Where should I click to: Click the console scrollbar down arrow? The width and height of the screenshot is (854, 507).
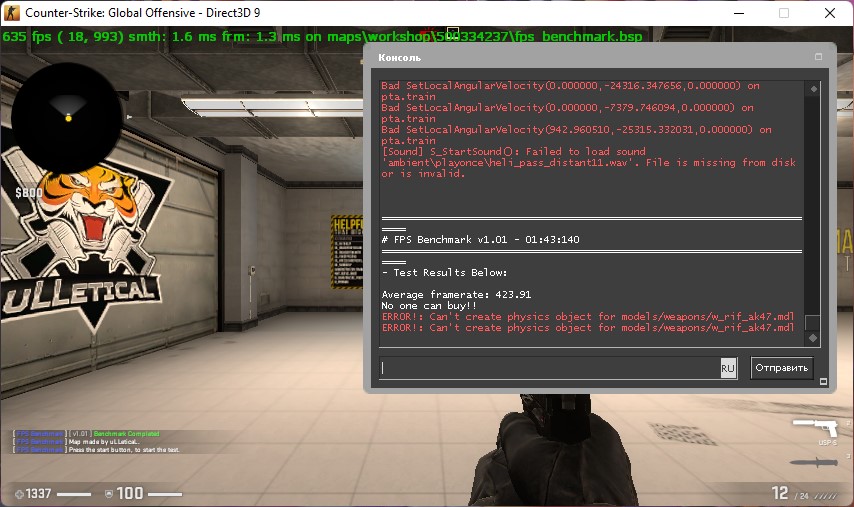[x=813, y=338]
